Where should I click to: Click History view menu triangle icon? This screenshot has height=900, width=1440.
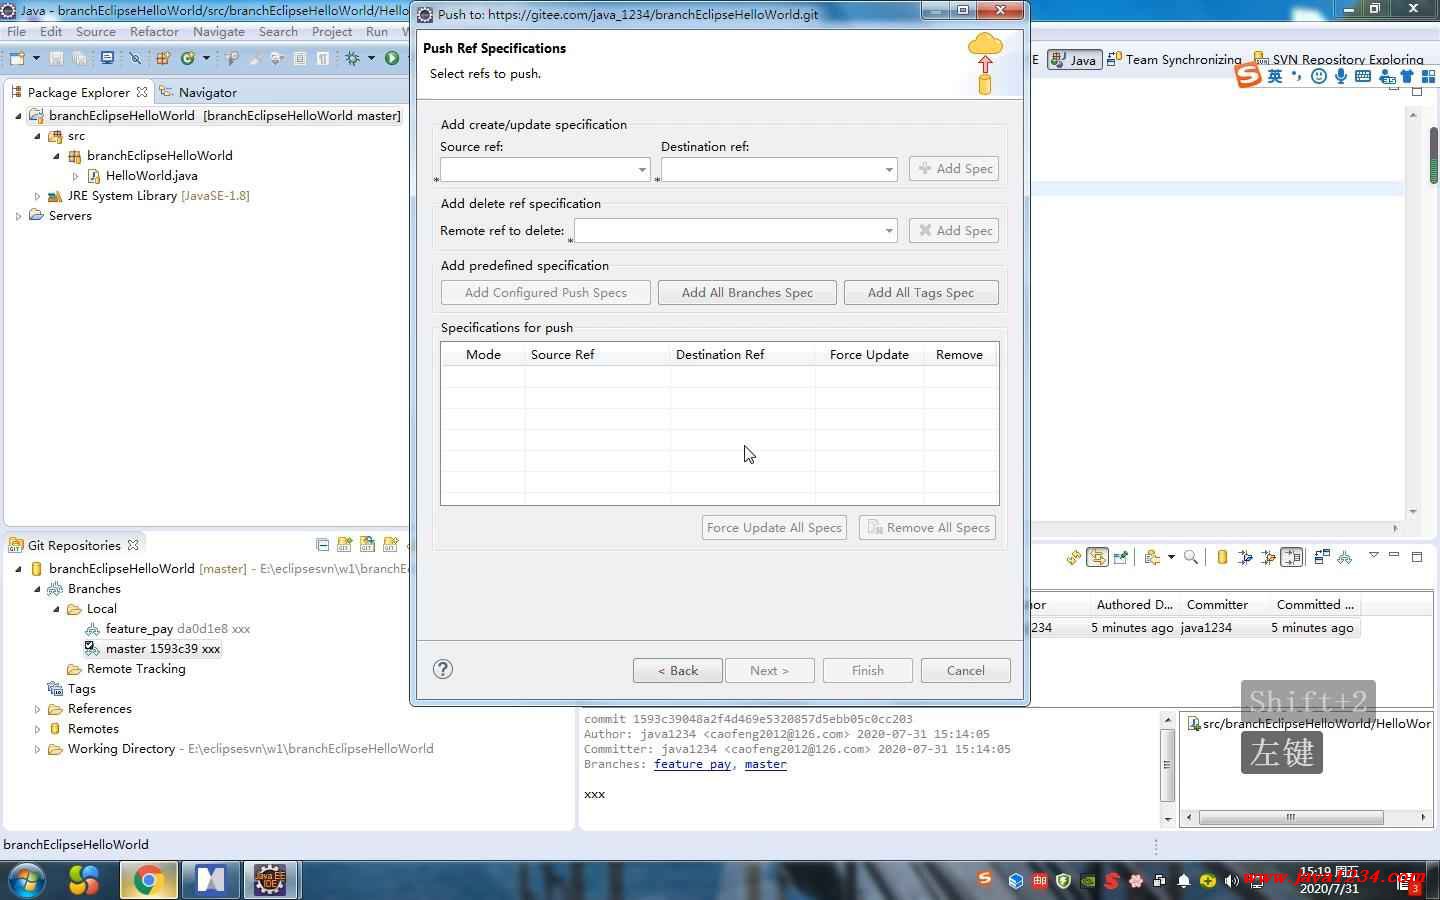point(1374,555)
